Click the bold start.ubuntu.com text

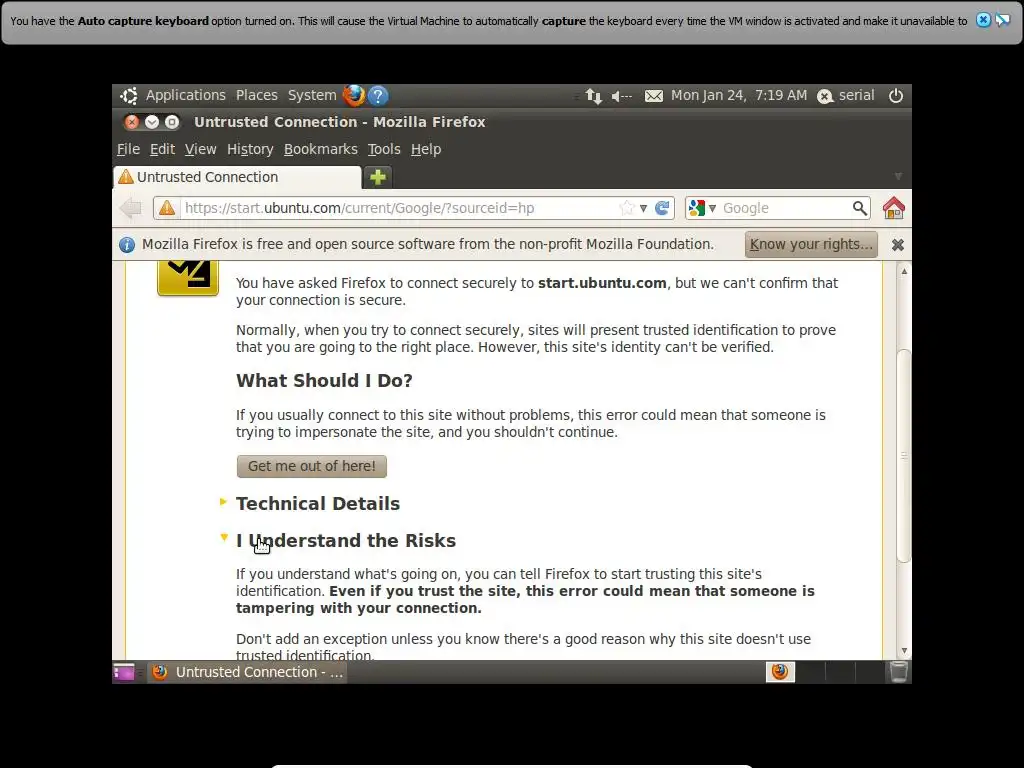tap(601, 283)
